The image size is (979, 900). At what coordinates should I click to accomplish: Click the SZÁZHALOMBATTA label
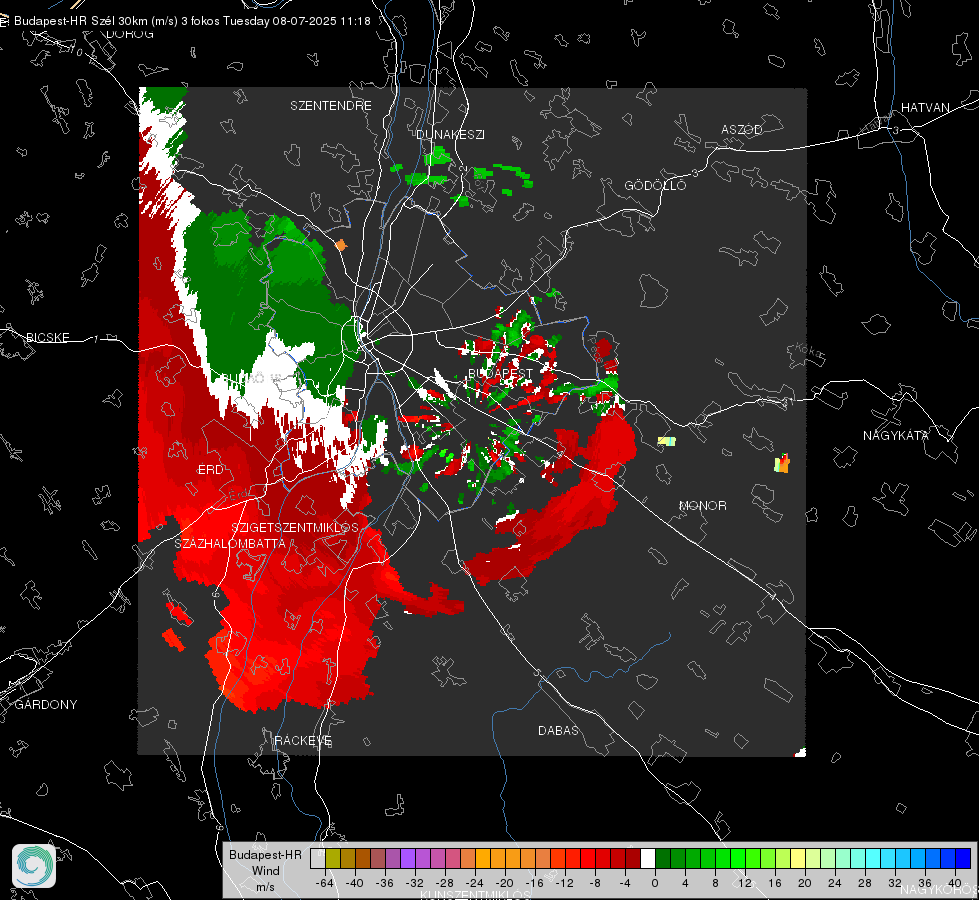[x=230, y=544]
